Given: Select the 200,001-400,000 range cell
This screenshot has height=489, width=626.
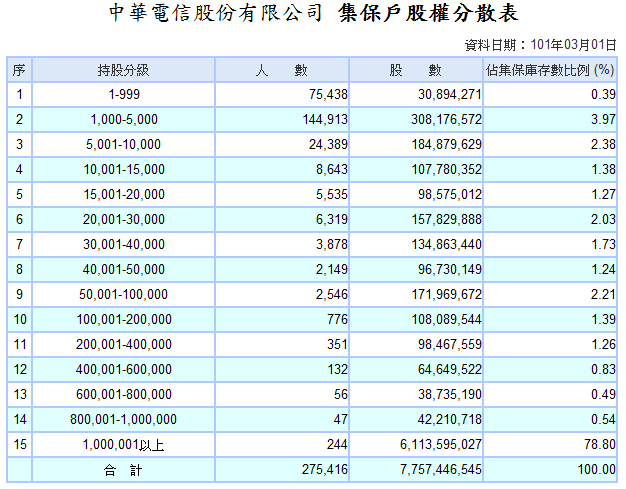Looking at the screenshot, I should 124,344.
